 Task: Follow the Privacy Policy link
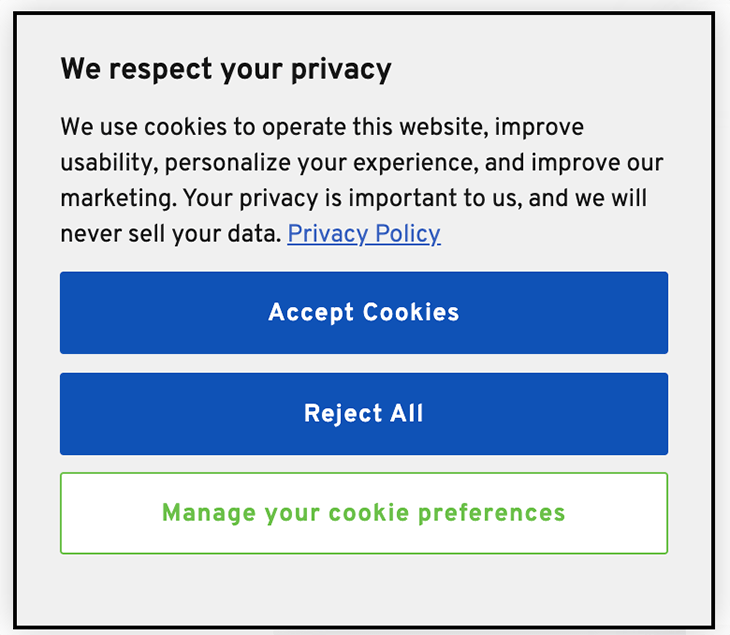(x=364, y=234)
